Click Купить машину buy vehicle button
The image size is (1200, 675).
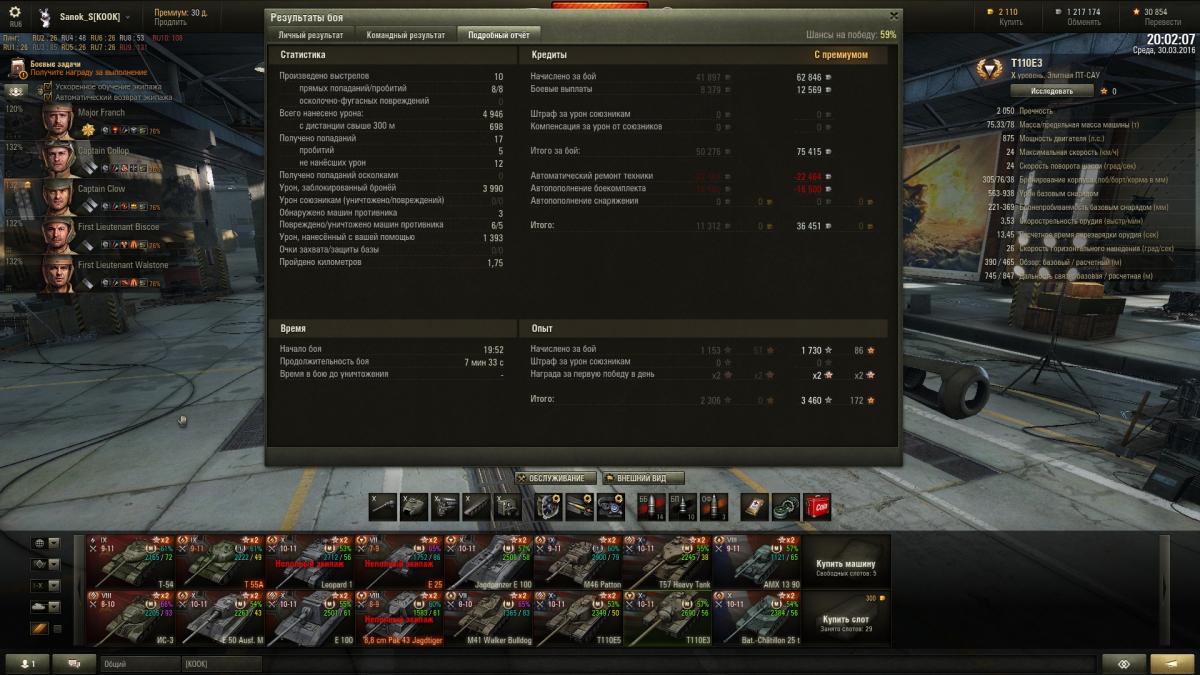(846, 562)
